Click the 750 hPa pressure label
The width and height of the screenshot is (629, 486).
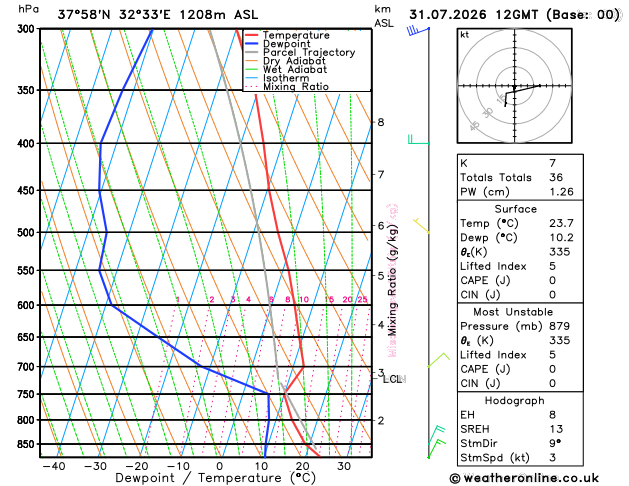28,394
